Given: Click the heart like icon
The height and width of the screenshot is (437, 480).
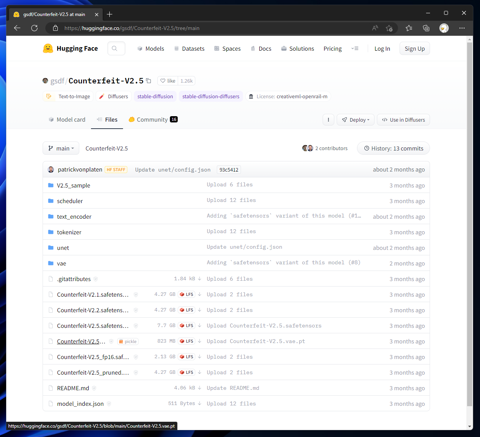Looking at the screenshot, I should [x=163, y=81].
